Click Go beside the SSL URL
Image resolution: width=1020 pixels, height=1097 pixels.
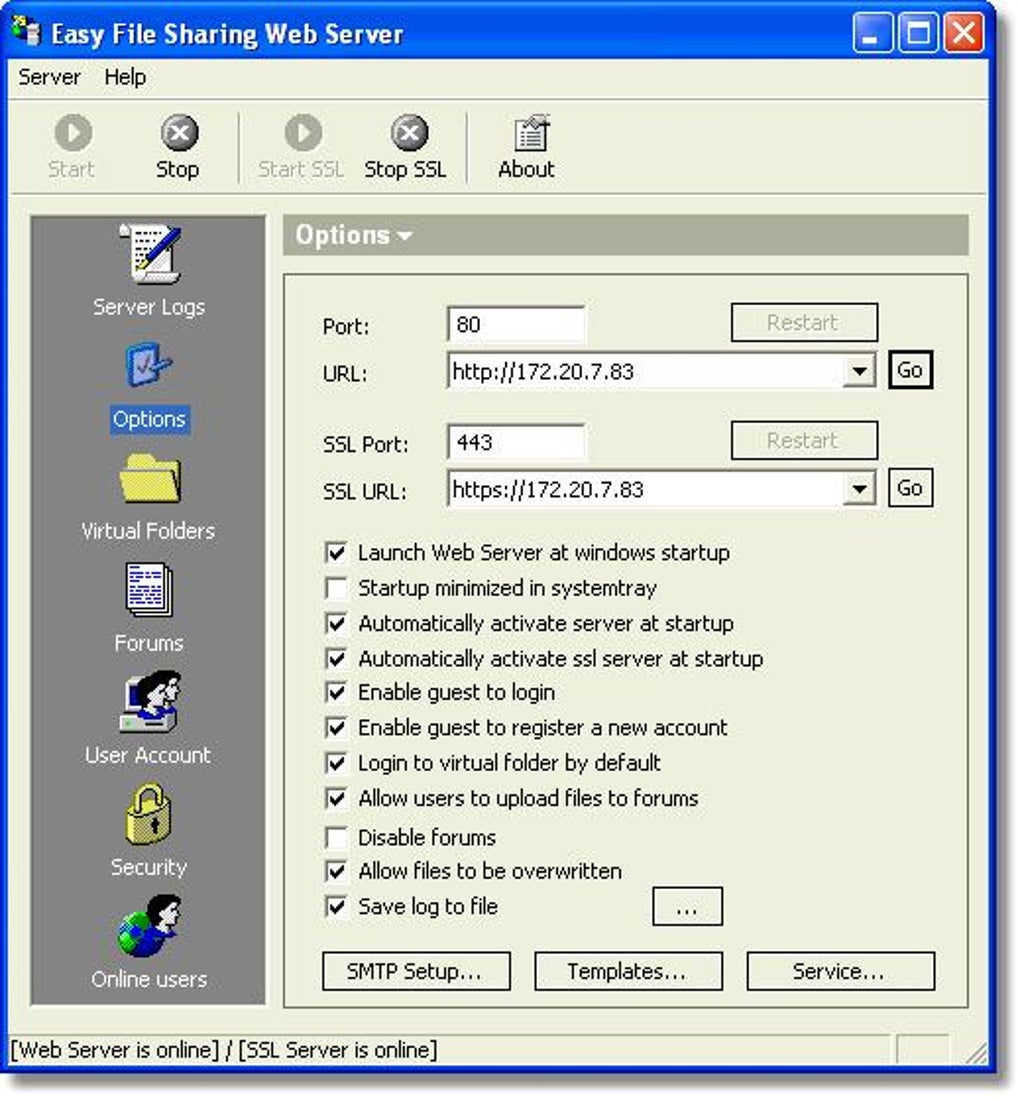(910, 488)
